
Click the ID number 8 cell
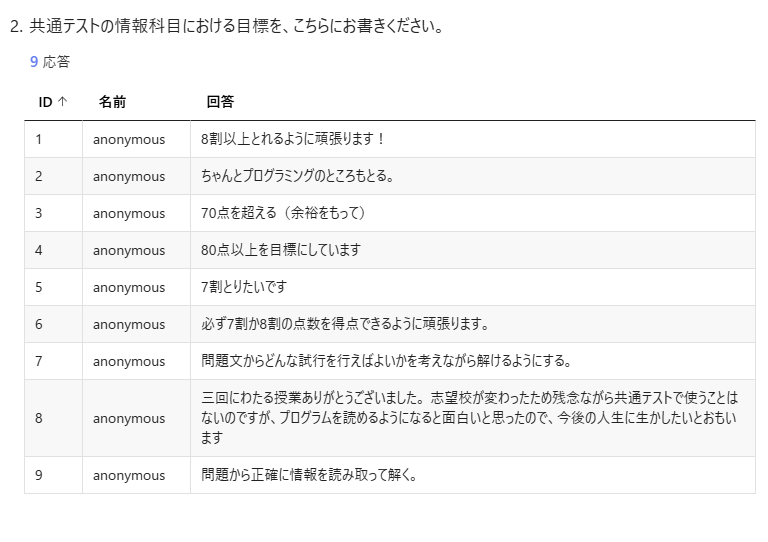39,418
